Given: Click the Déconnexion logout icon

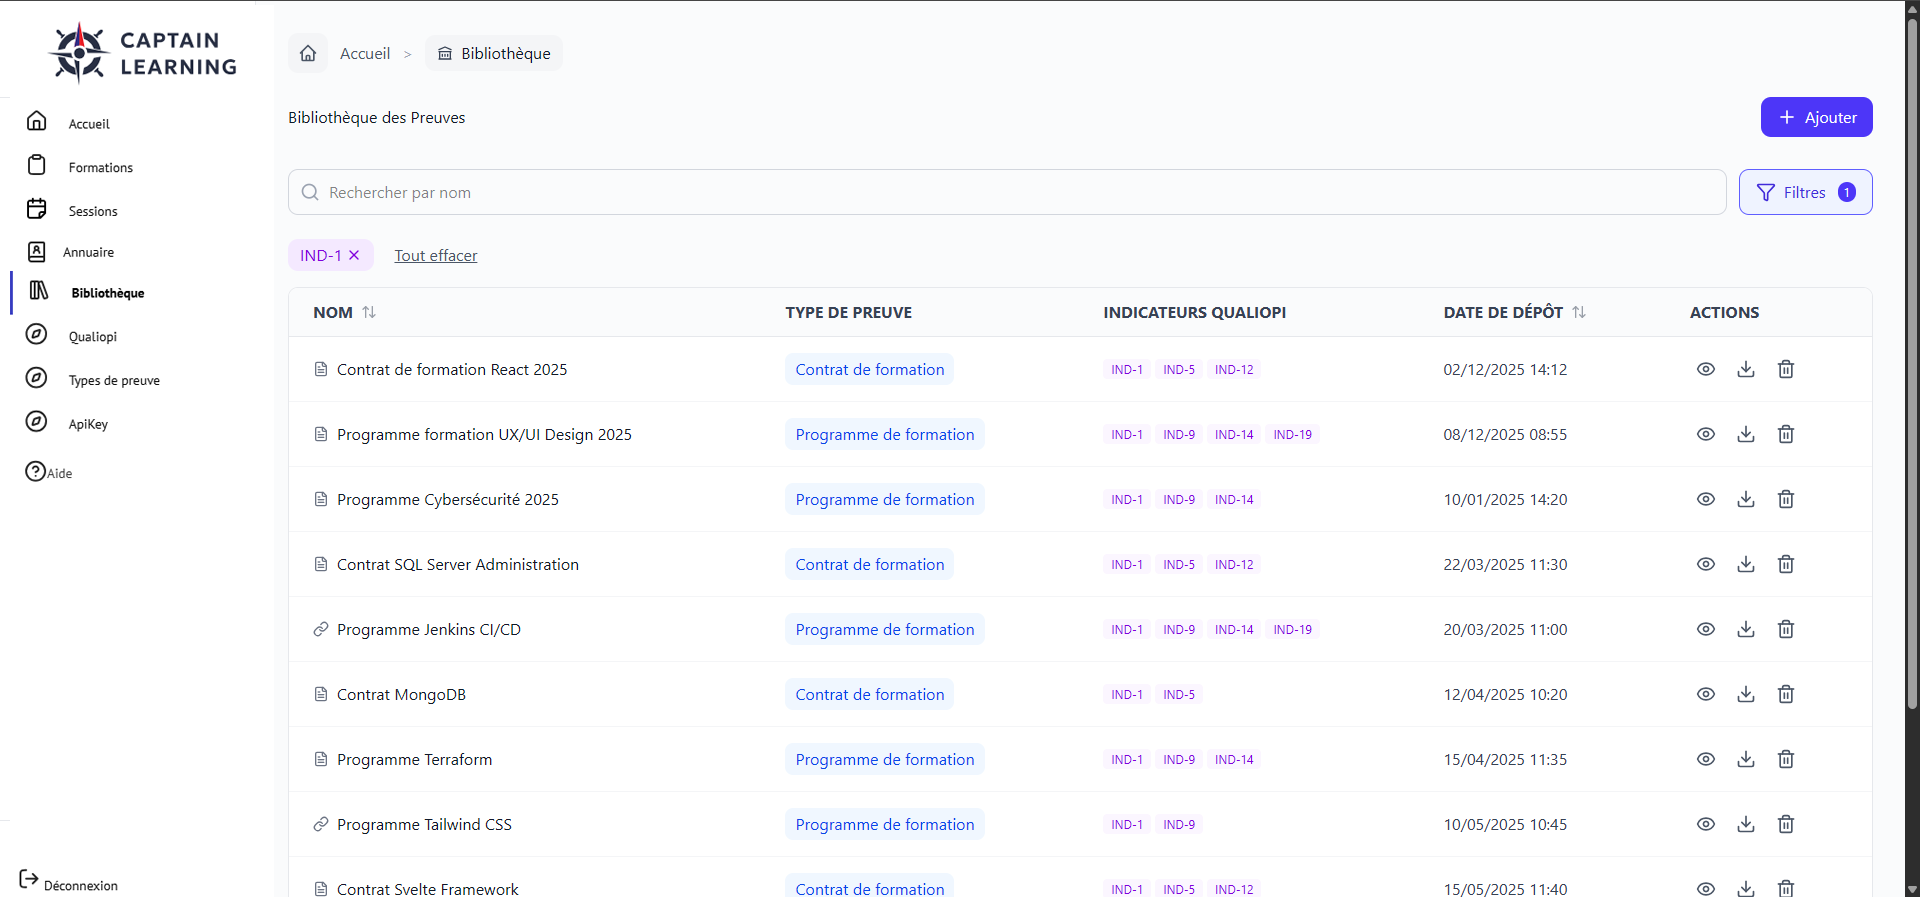Looking at the screenshot, I should [29, 879].
